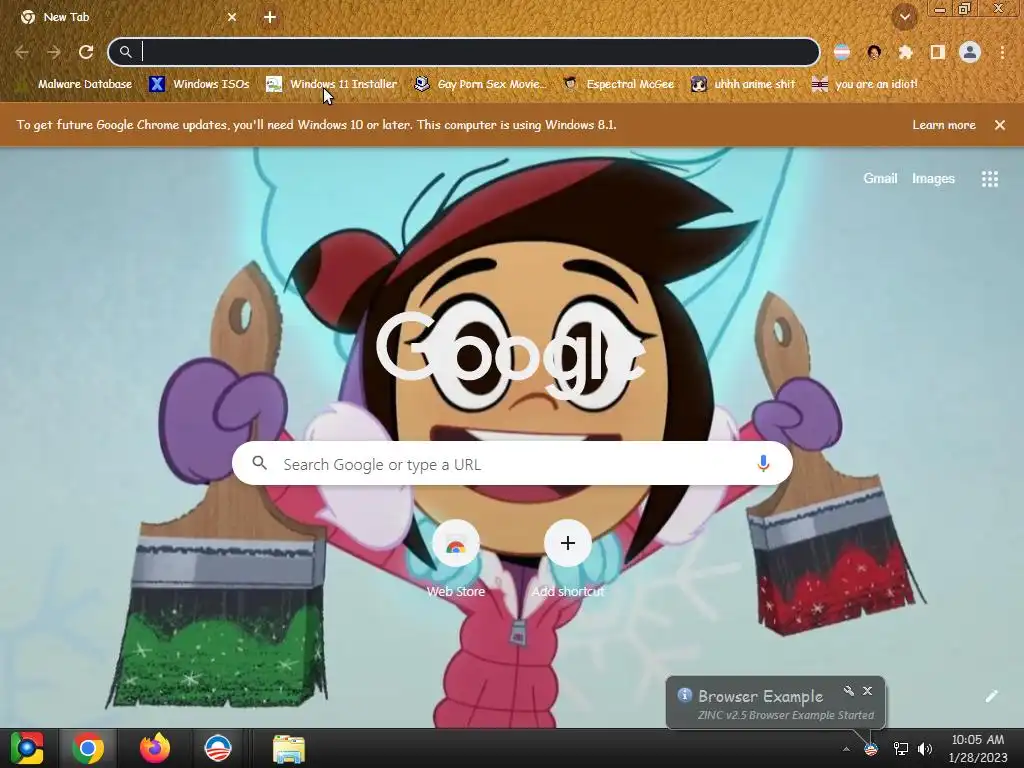The height and width of the screenshot is (768, 1024).
Task: Open the network tray icon
Action: coord(901,749)
